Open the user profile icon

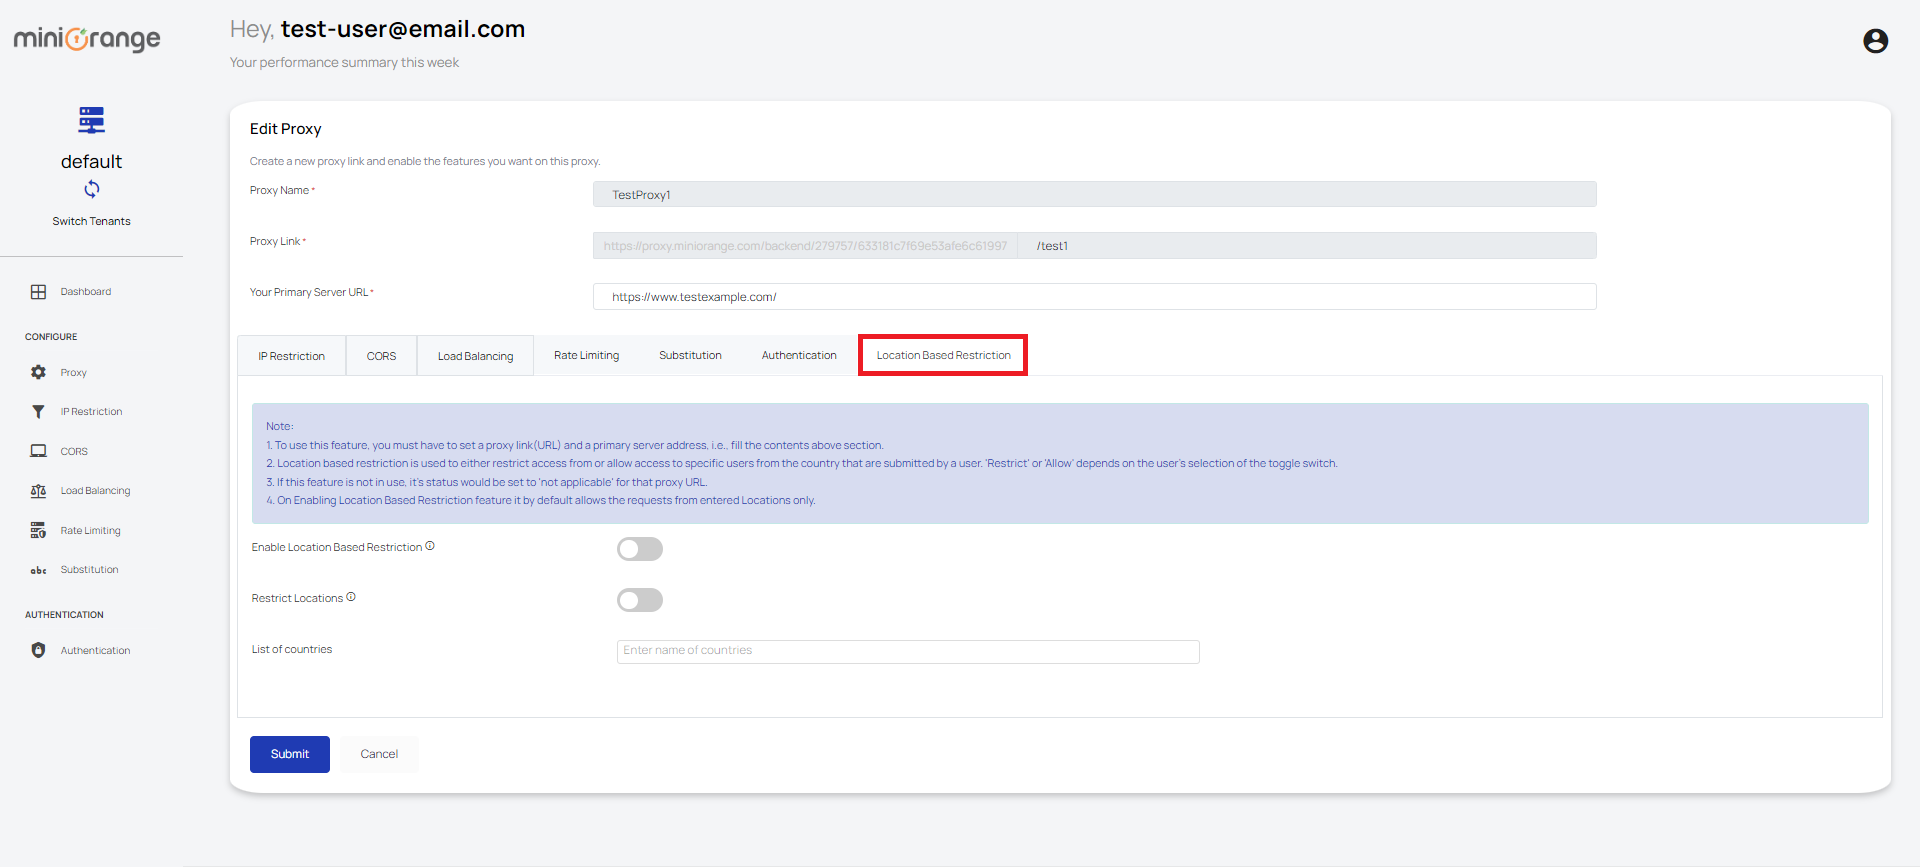(1875, 41)
